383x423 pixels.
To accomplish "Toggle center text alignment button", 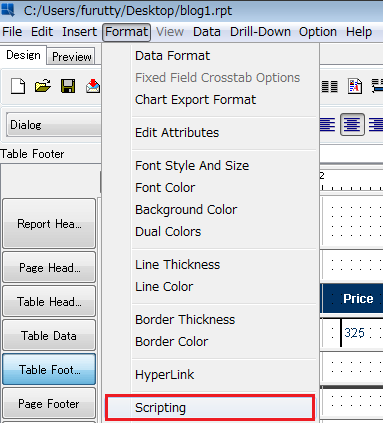I will click(352, 125).
